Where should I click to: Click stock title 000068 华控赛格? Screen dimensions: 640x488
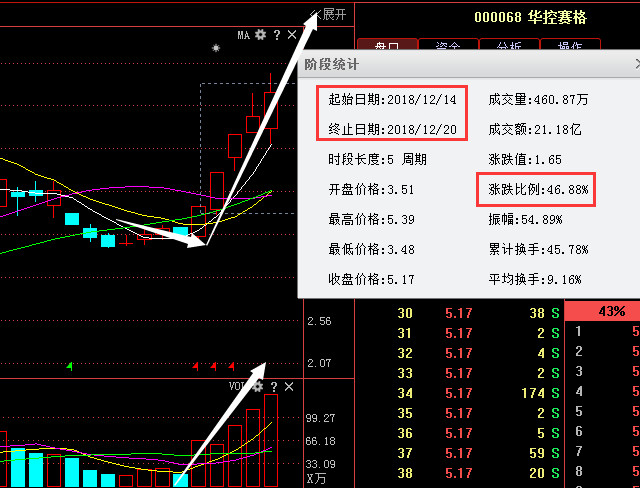530,17
